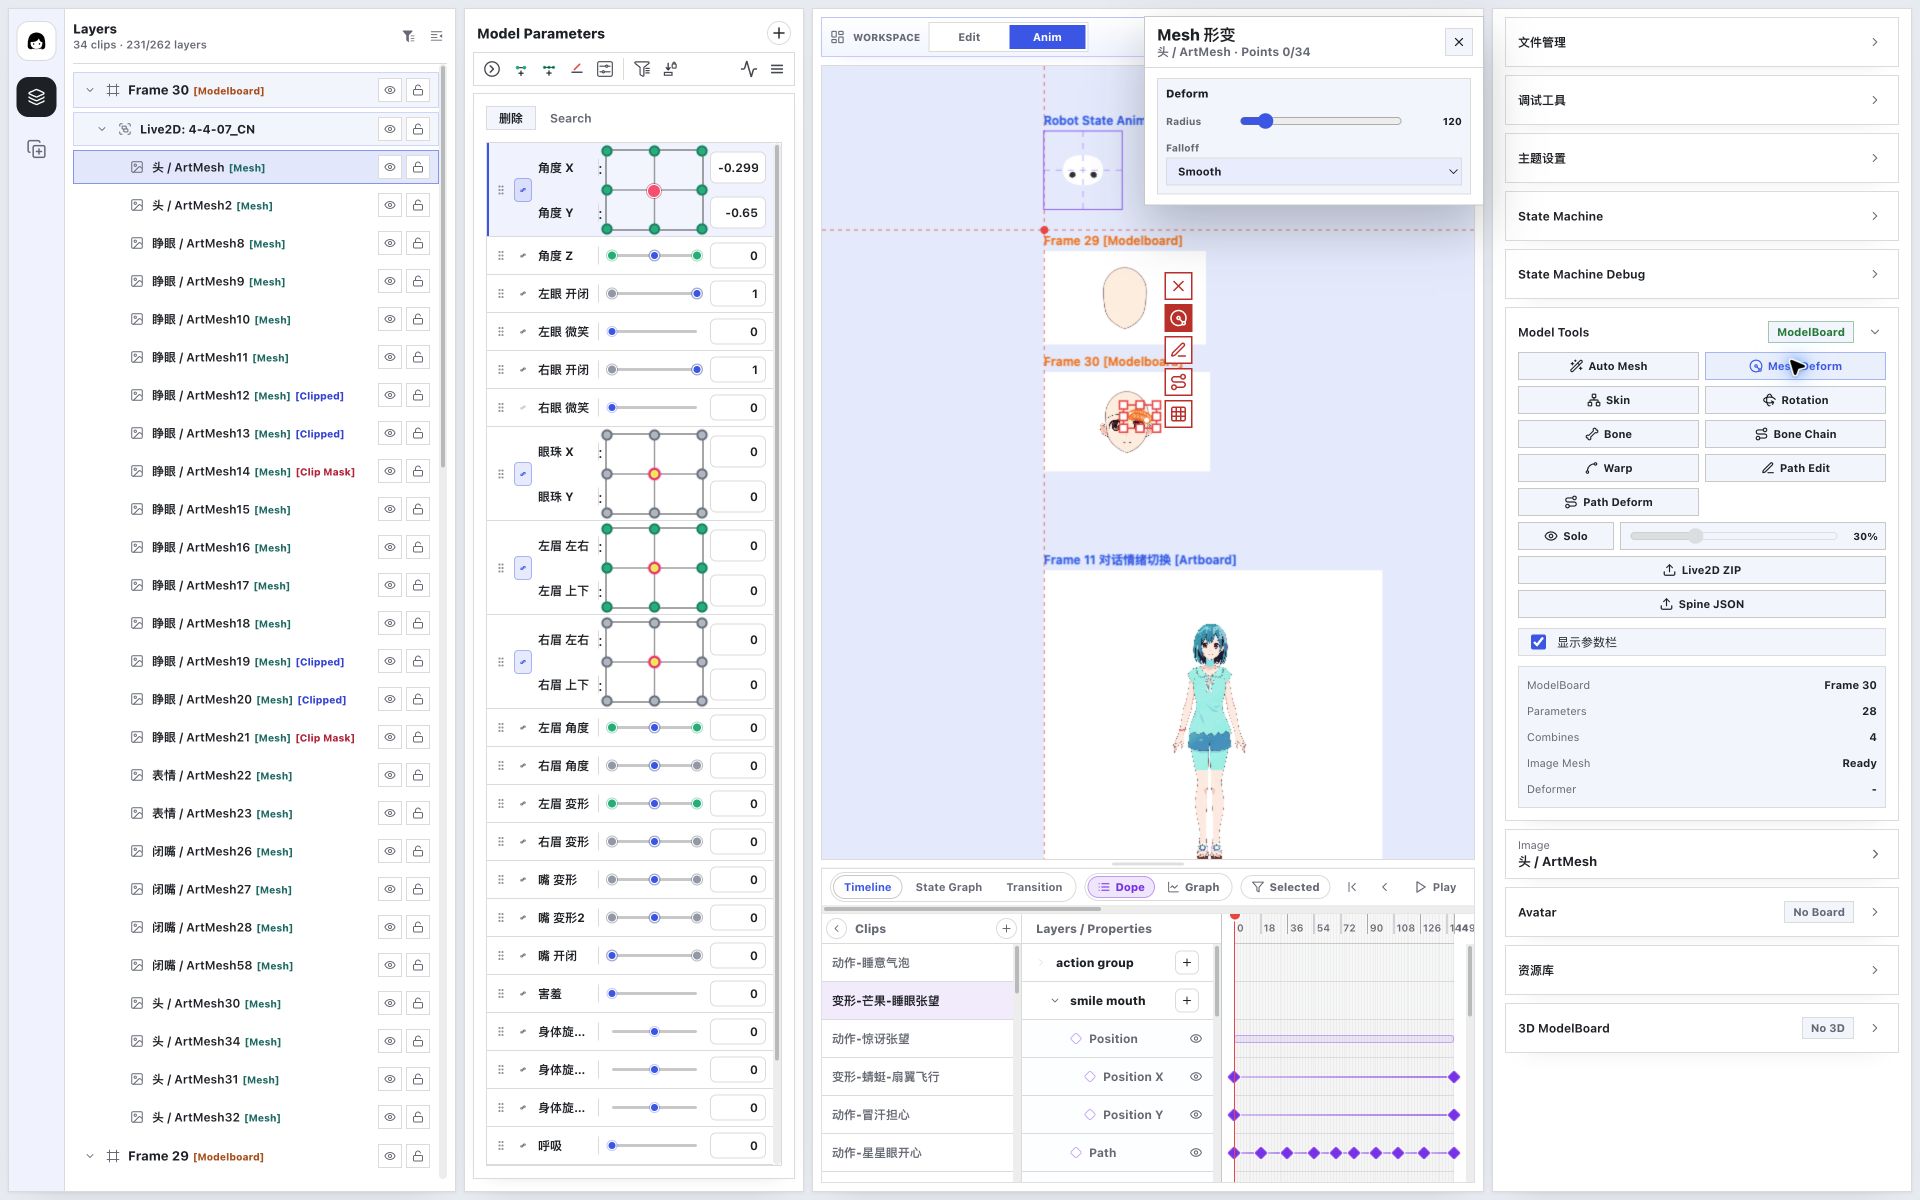This screenshot has width=1920, height=1200.
Task: Hide the 表情 / ArtMesh22 layer
Action: point(390,775)
